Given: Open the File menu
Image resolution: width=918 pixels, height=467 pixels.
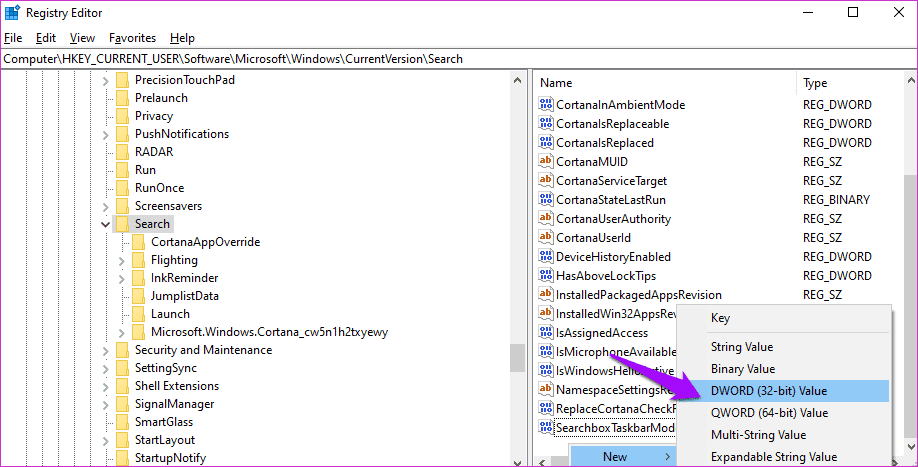Looking at the screenshot, I should point(13,38).
